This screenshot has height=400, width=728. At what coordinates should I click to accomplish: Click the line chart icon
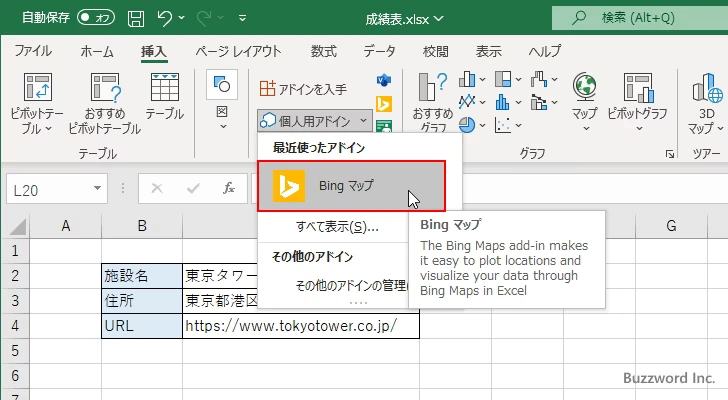pos(467,102)
